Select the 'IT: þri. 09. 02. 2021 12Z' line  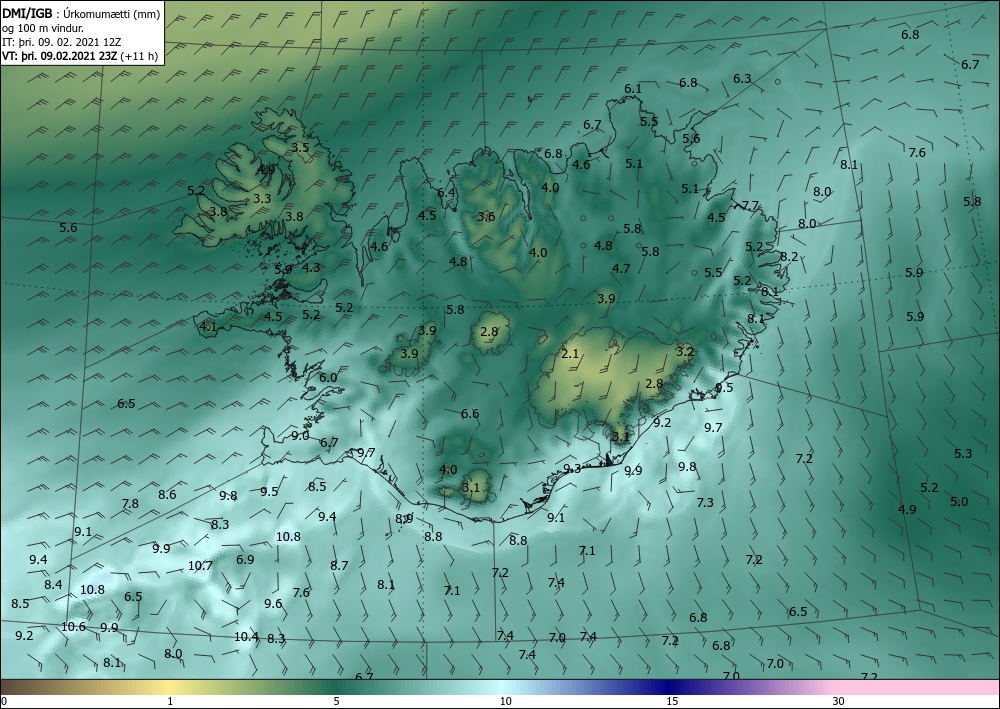(62, 42)
